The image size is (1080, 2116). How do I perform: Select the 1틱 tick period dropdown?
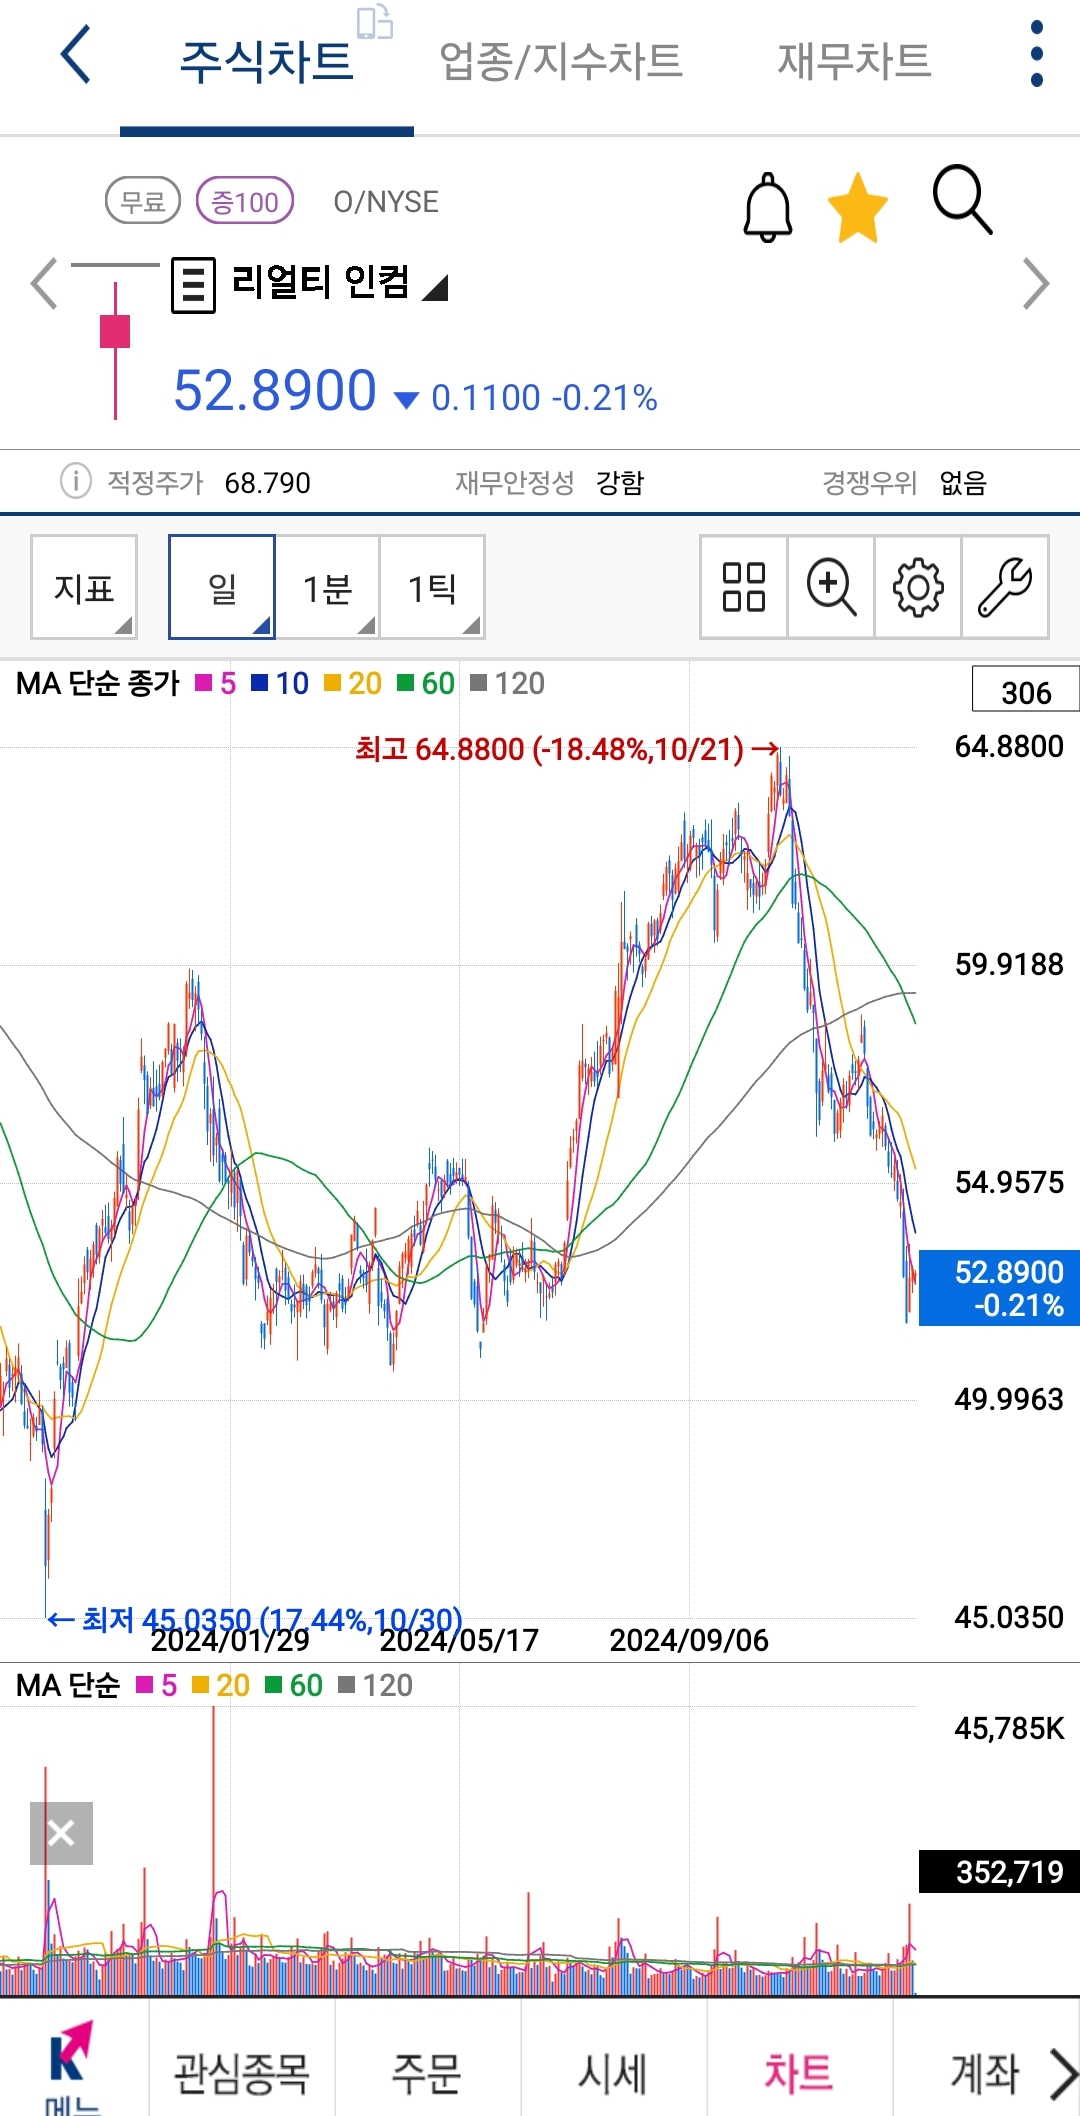pyautogui.click(x=432, y=587)
